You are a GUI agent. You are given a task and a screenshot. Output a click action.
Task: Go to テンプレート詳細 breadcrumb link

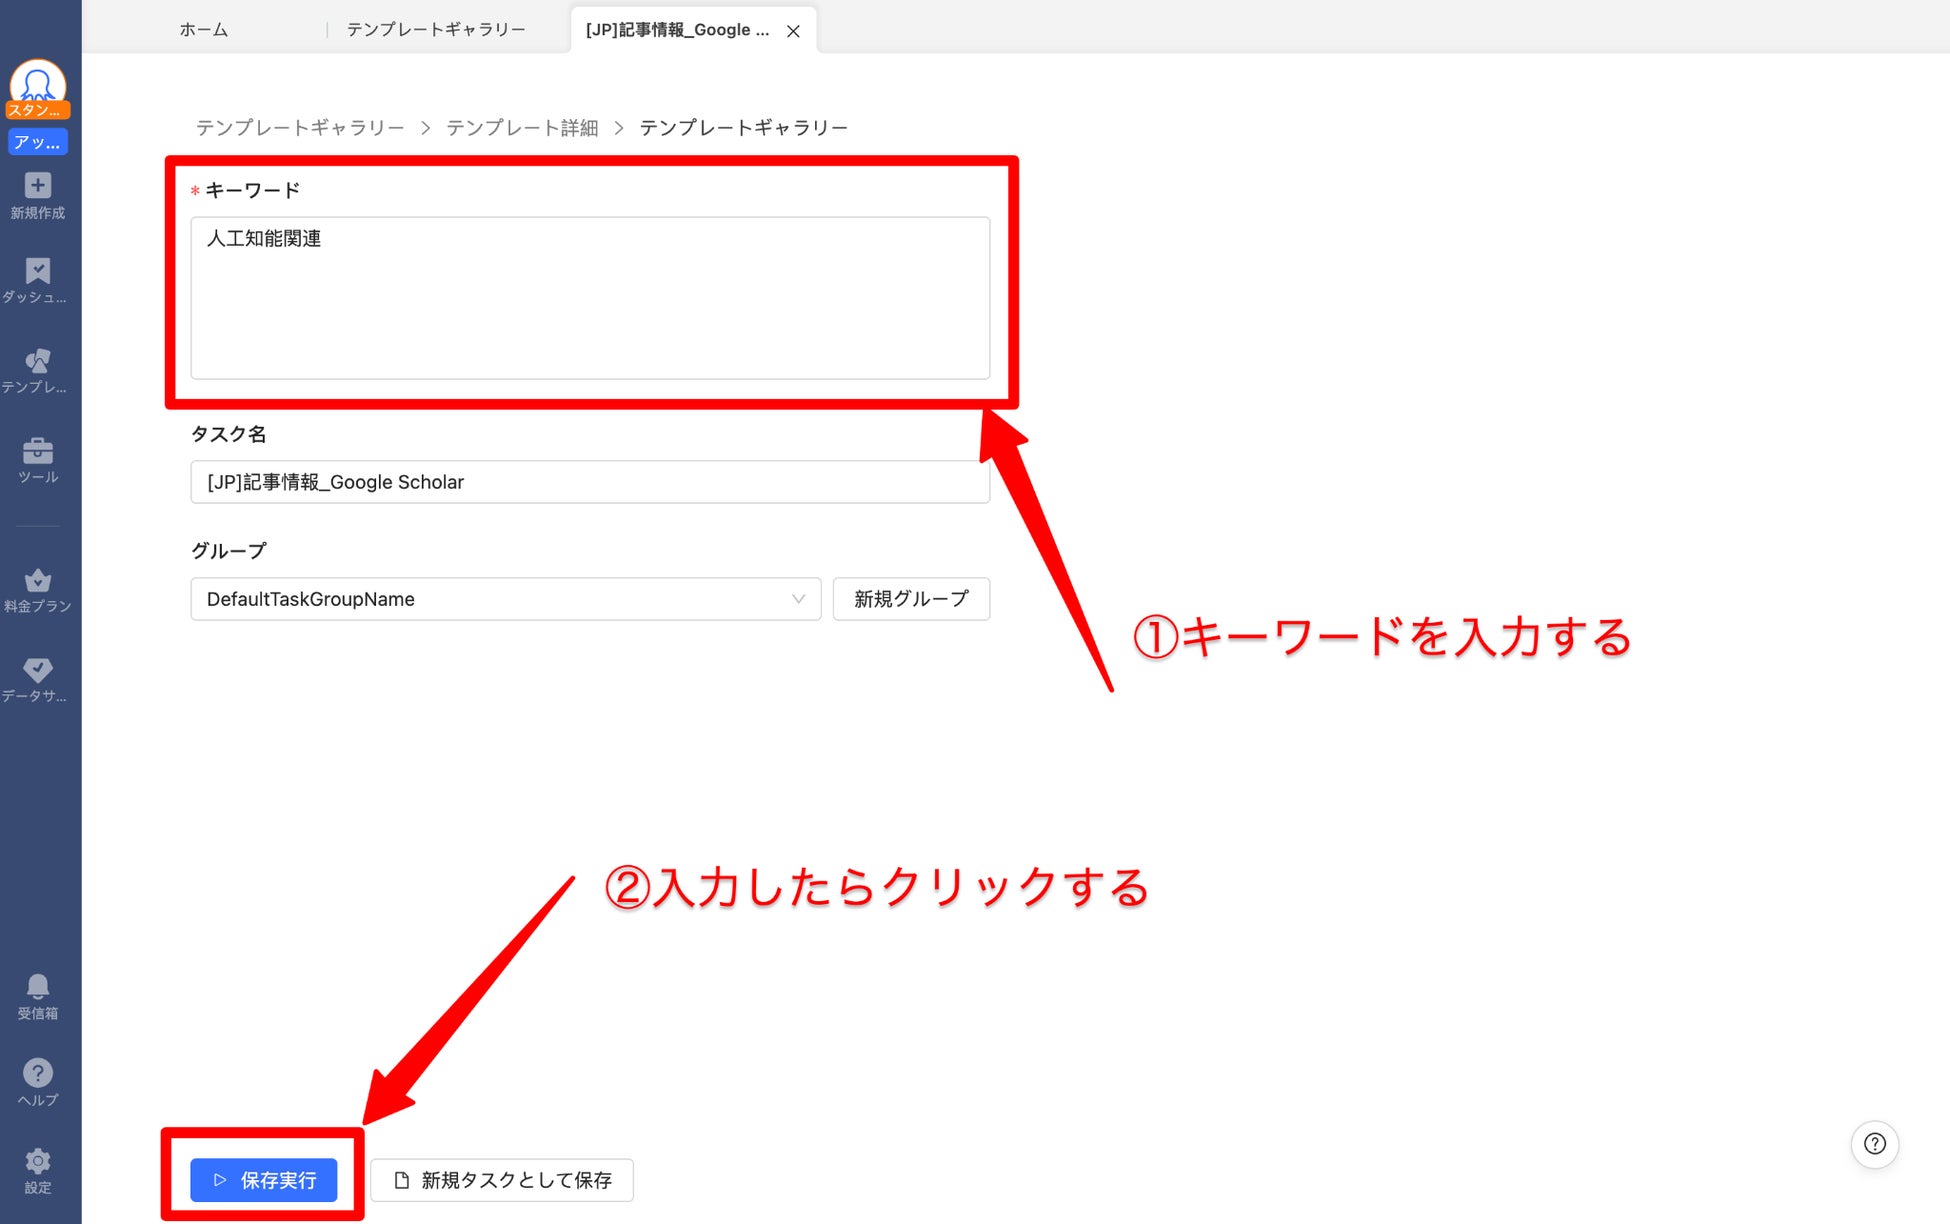pos(522,128)
